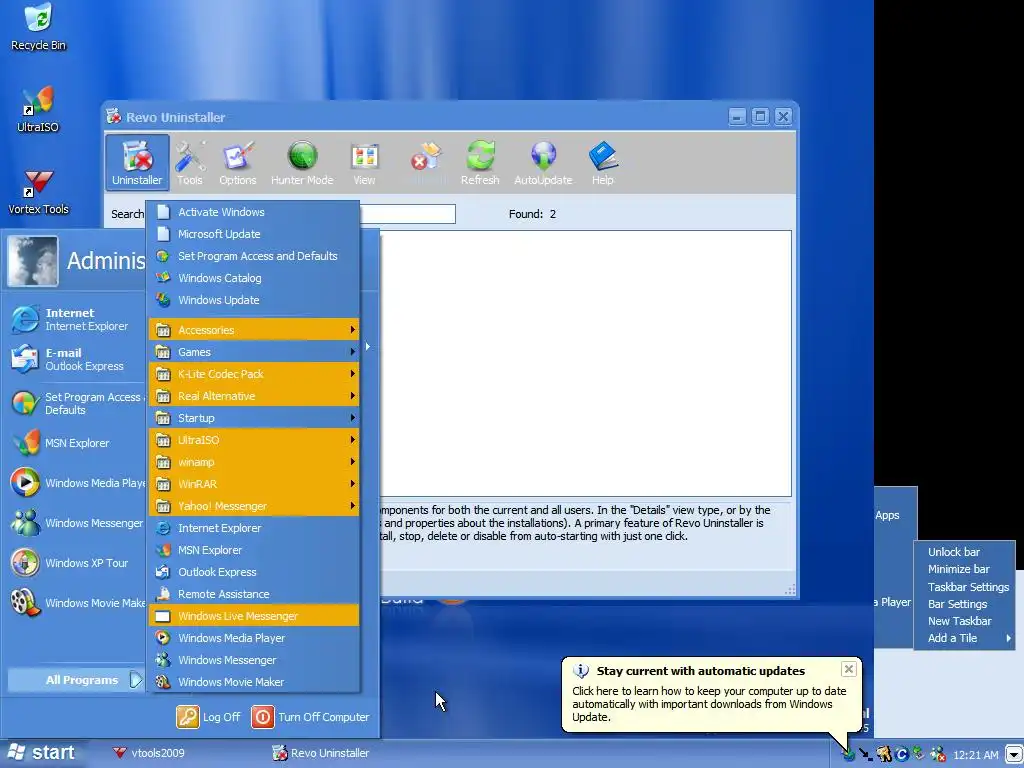Open Set Program Access and Defaults in left pane
This screenshot has height=768, width=1024.
[x=77, y=403]
